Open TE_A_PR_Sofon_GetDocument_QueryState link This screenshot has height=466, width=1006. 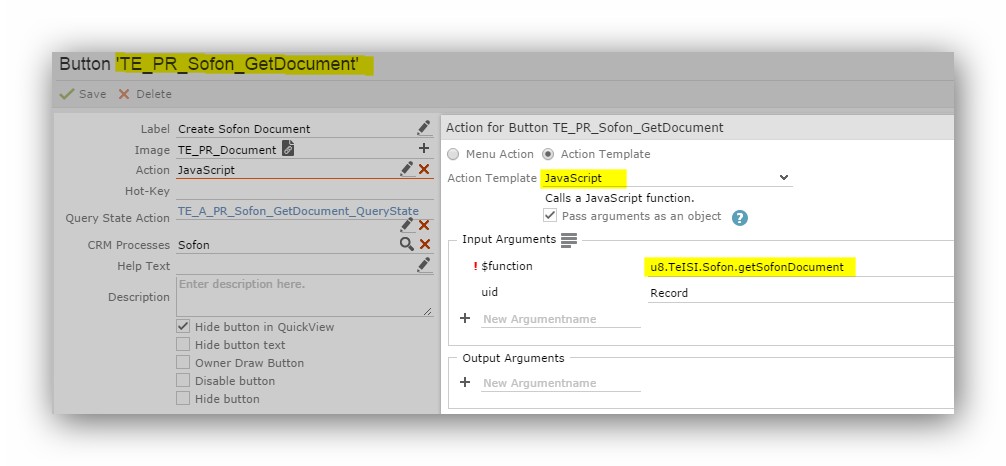click(298, 211)
